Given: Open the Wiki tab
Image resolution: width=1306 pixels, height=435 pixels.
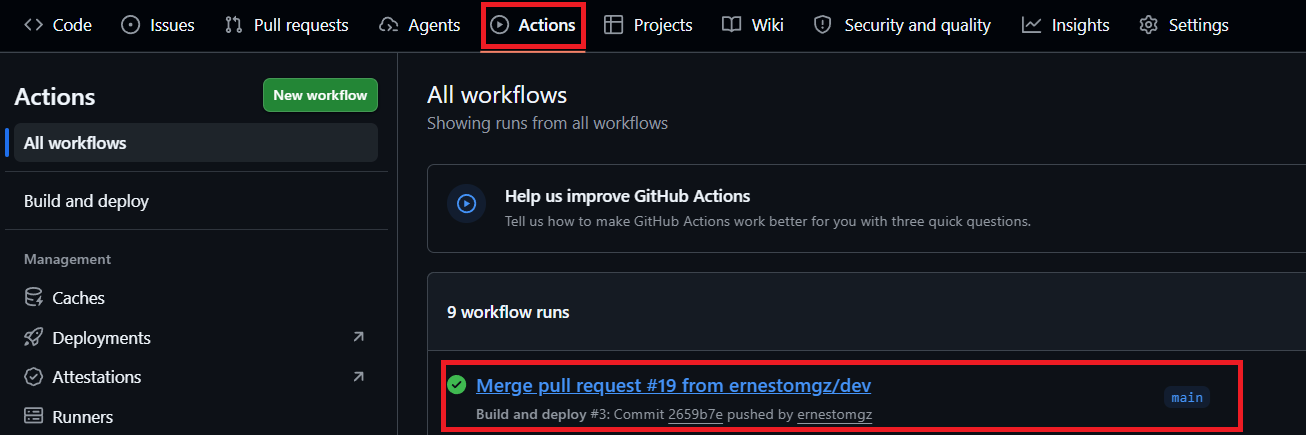Looking at the screenshot, I should click(x=753, y=25).
